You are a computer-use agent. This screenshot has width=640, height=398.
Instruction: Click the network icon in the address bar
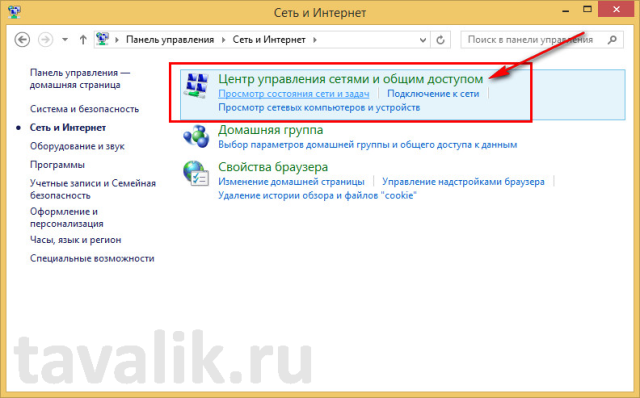coord(102,39)
